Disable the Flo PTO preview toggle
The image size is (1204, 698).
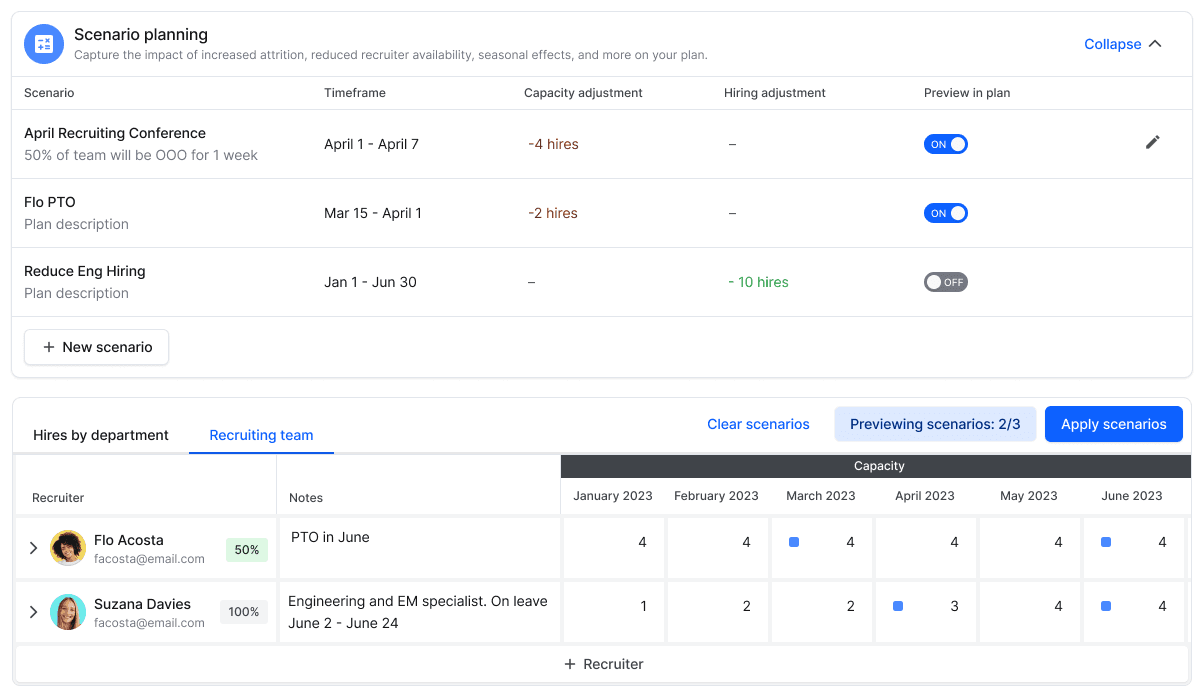[x=945, y=212]
